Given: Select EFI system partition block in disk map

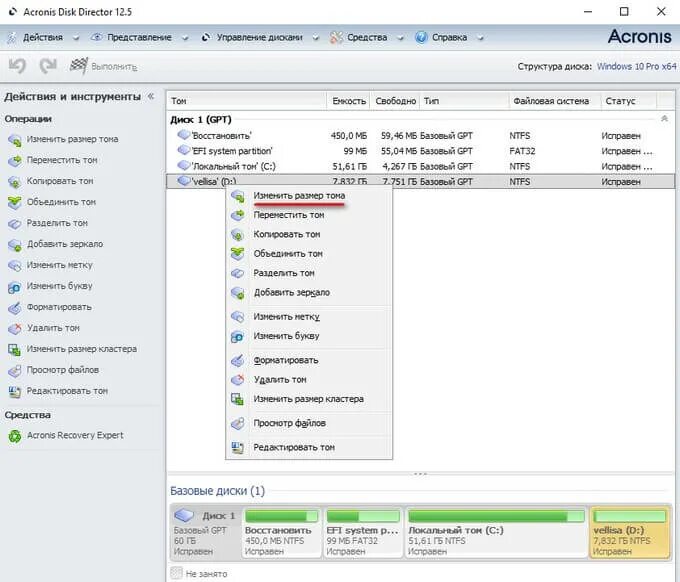Looking at the screenshot, I should coord(363,532).
